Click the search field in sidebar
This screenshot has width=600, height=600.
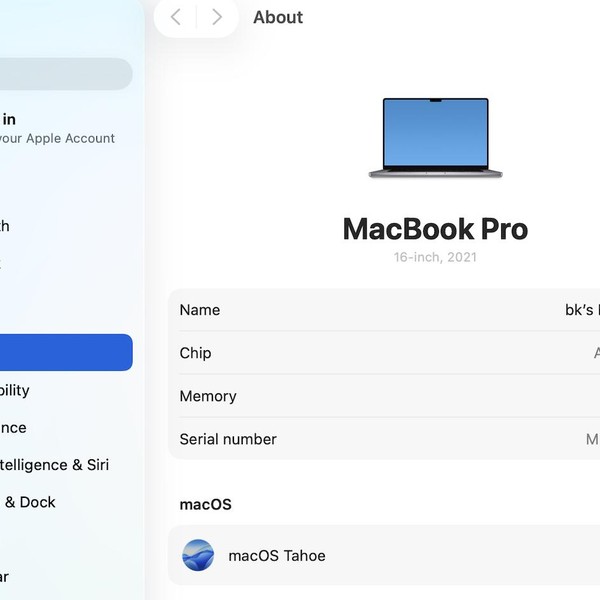66,74
